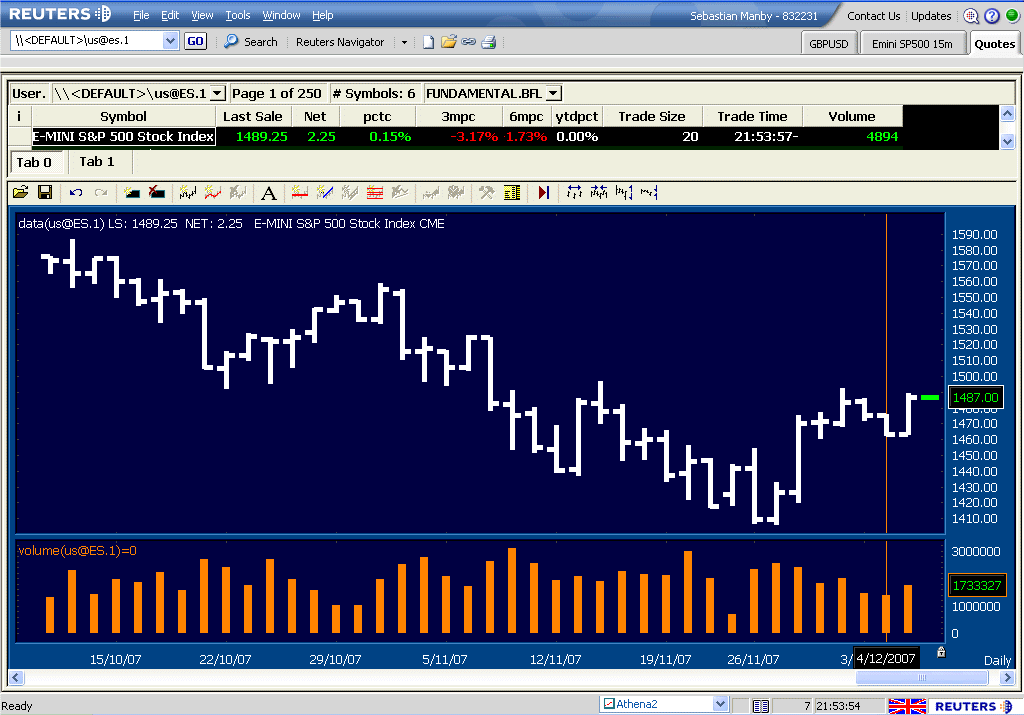Screen dimensions: 1024x715
Task: Add new bar study icon
Action: point(188,192)
